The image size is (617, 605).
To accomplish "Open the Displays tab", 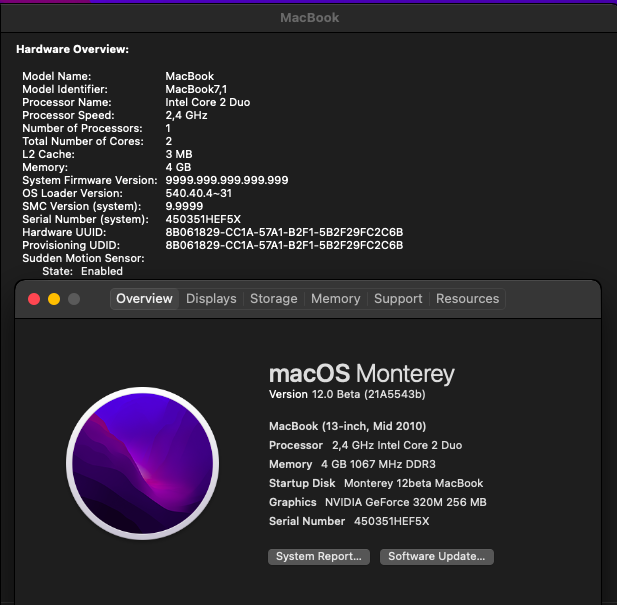I will coord(211,299).
